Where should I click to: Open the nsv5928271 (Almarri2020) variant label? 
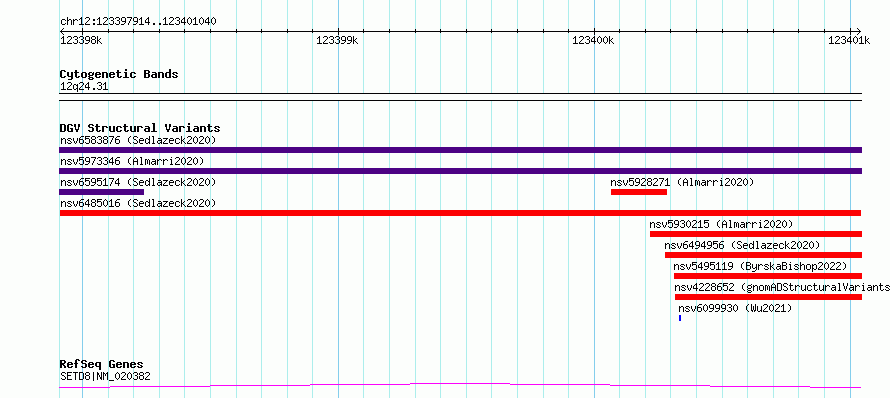[682, 182]
